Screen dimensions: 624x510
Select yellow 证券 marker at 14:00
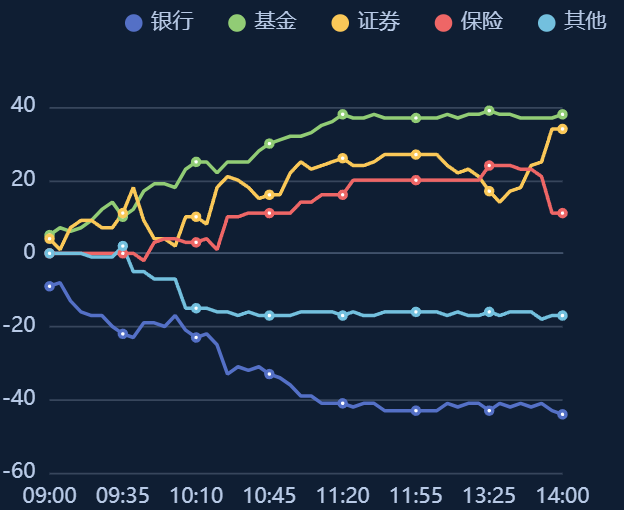[562, 129]
